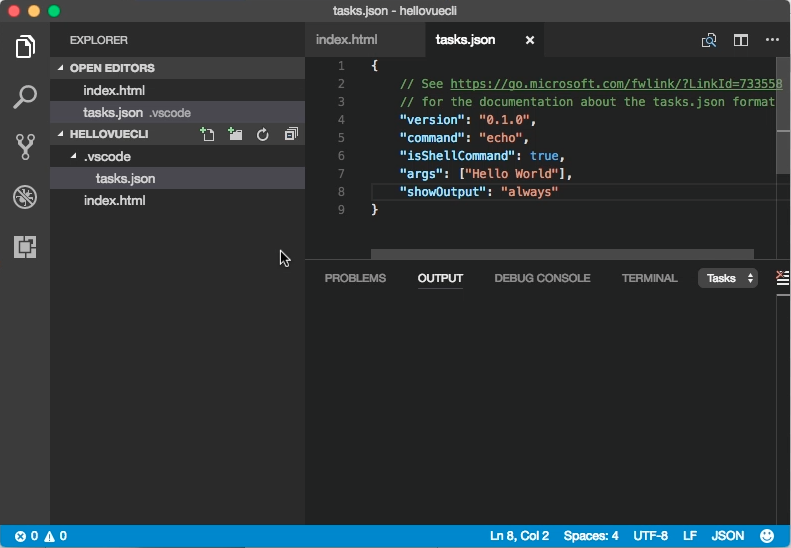Click Spaces: 4 indentation setting

coord(591,536)
